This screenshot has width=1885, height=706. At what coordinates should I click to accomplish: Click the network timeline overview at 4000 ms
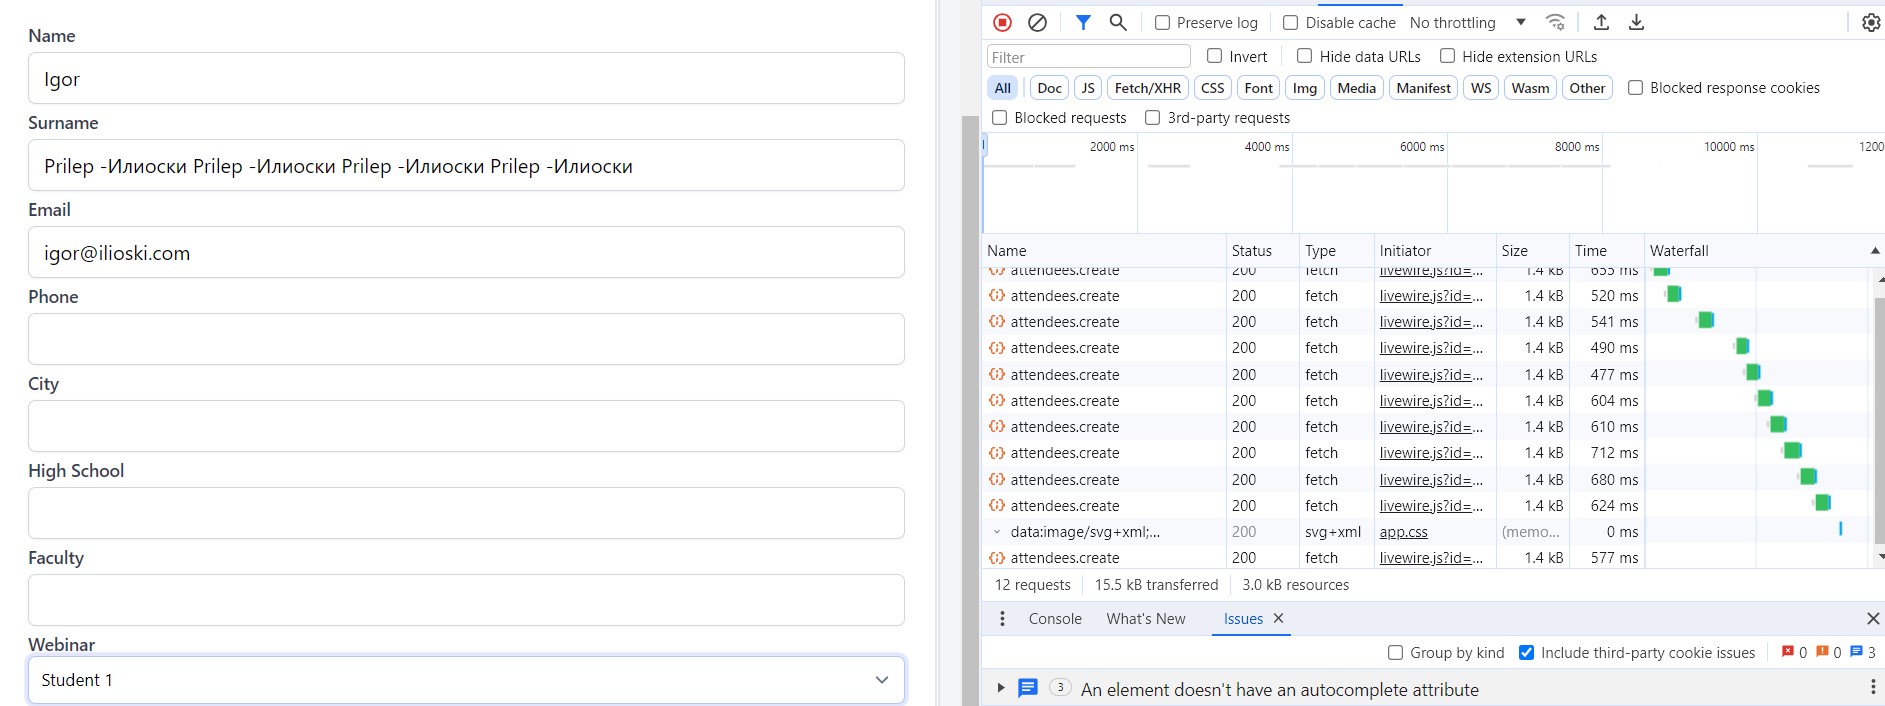pyautogui.click(x=1266, y=190)
